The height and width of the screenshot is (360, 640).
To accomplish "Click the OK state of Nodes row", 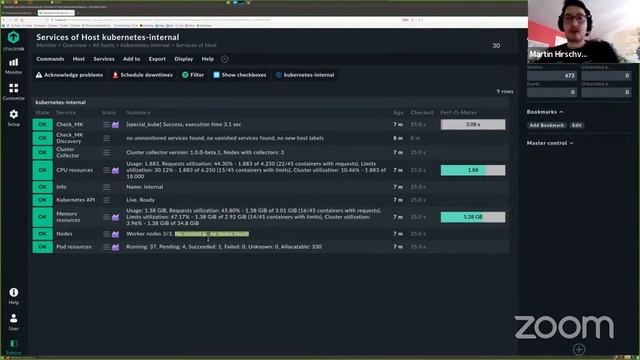I will 42,234.
